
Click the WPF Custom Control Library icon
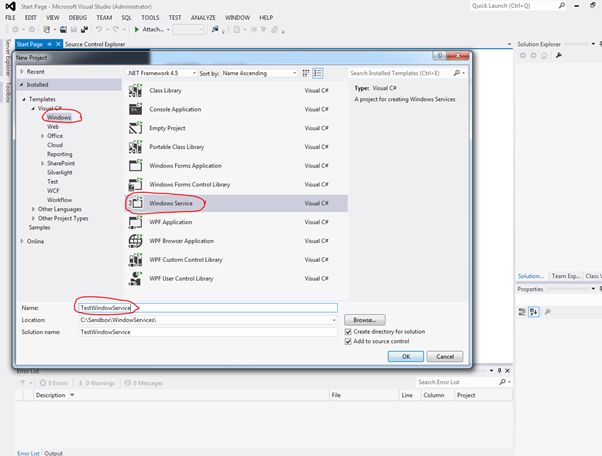(135, 260)
